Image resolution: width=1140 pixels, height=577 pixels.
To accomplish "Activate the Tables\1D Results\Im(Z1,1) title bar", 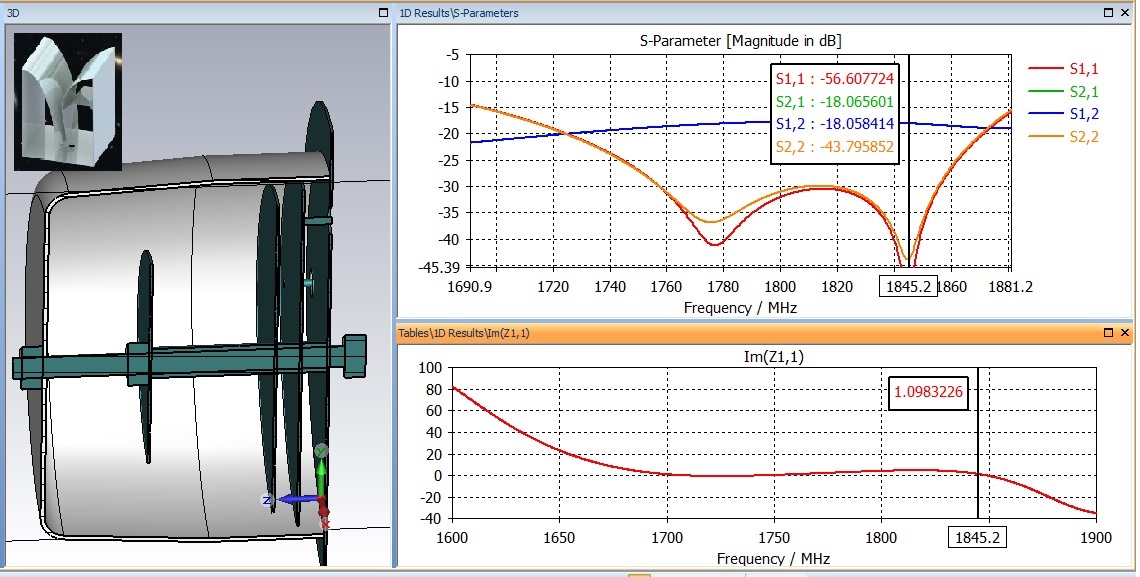I will (x=766, y=333).
